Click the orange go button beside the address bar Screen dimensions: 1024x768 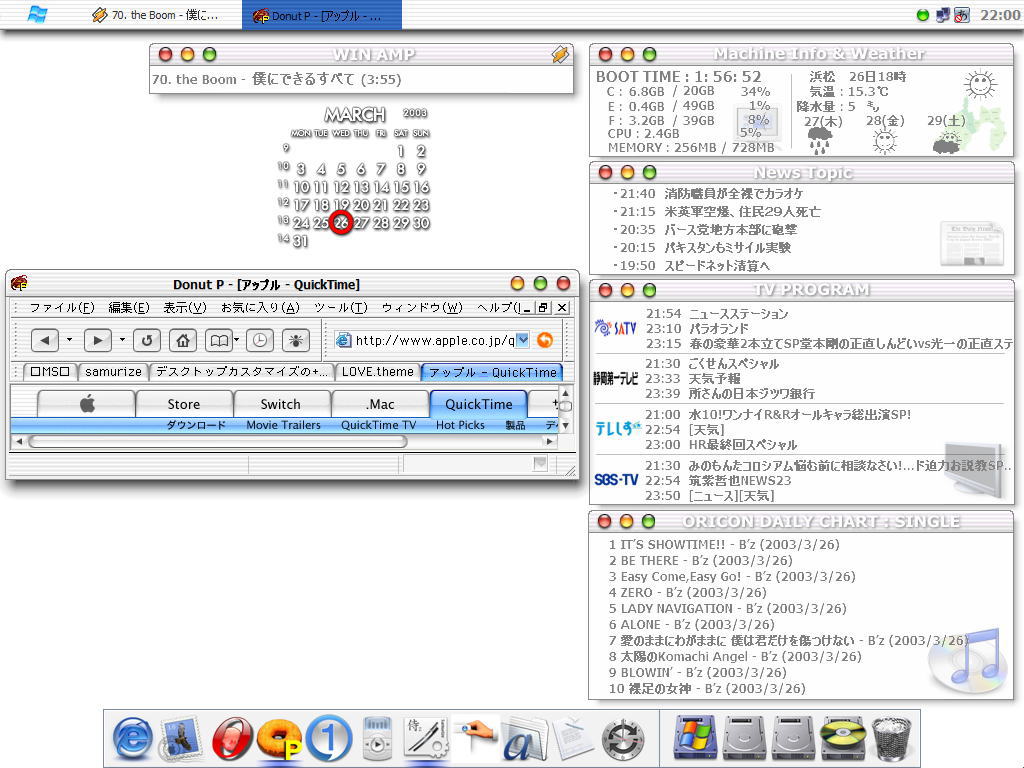[545, 340]
